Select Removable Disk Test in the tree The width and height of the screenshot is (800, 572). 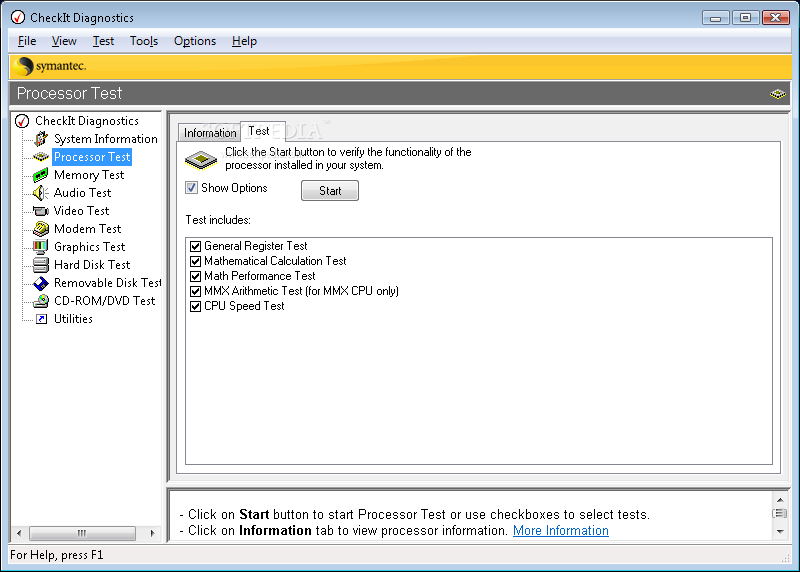tap(108, 283)
